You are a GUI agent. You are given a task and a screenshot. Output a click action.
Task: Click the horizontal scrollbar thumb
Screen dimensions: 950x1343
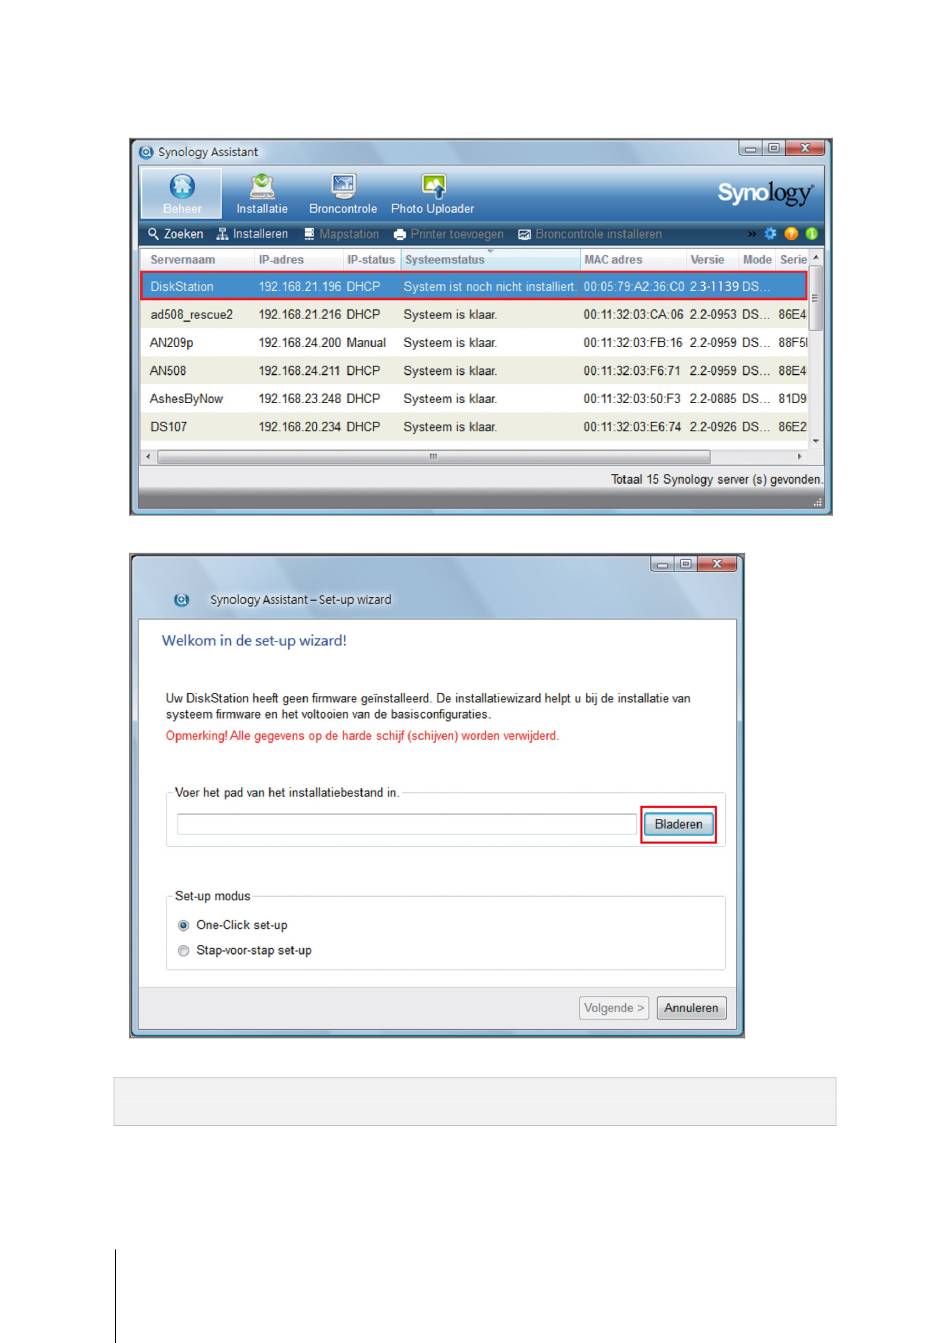point(434,456)
